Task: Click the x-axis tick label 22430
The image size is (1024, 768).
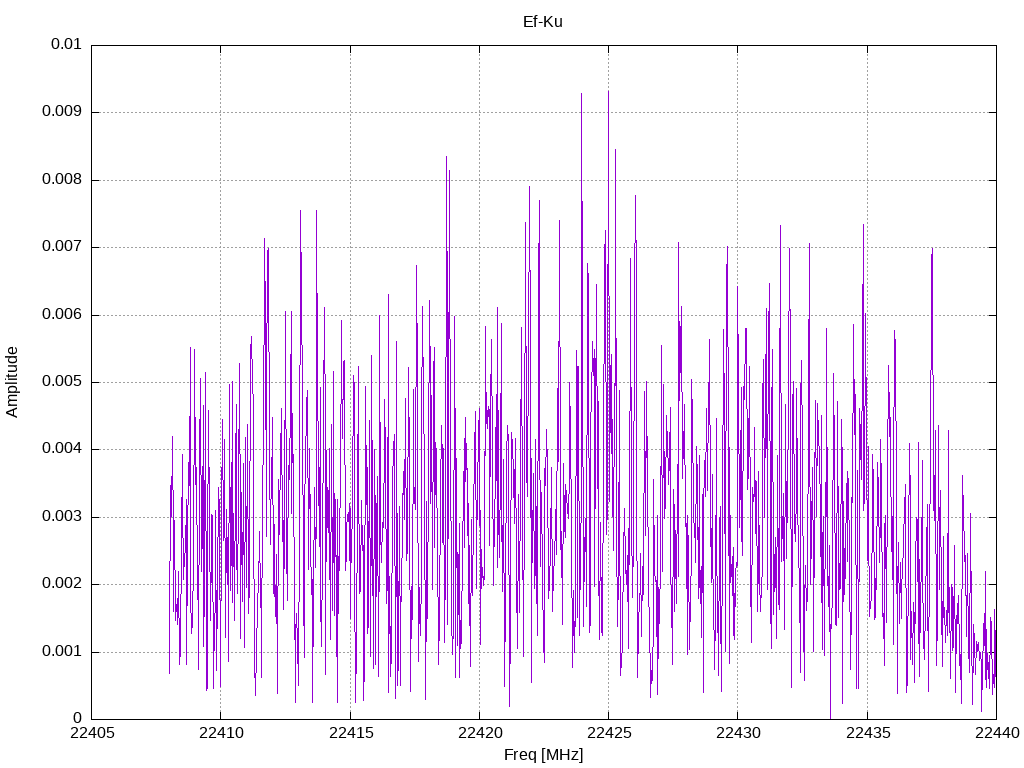Action: [x=739, y=733]
